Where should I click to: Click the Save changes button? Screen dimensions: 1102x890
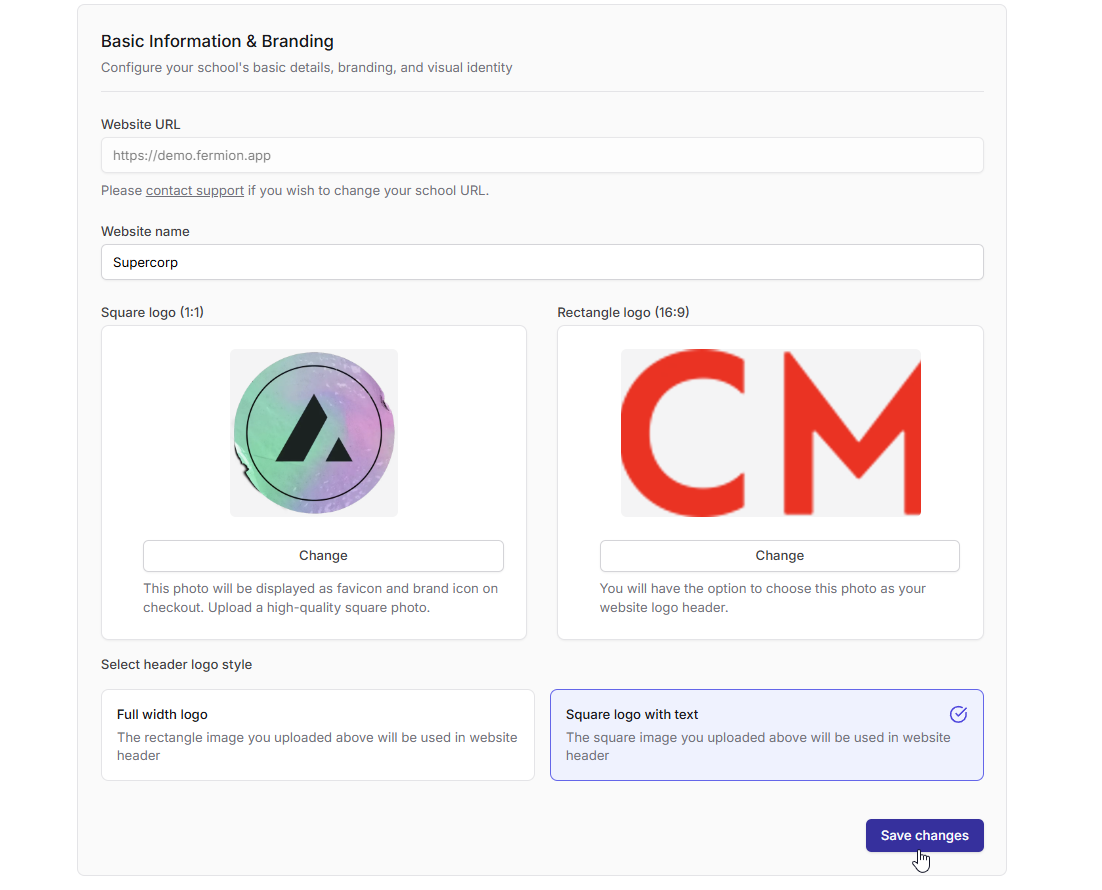[x=924, y=835]
